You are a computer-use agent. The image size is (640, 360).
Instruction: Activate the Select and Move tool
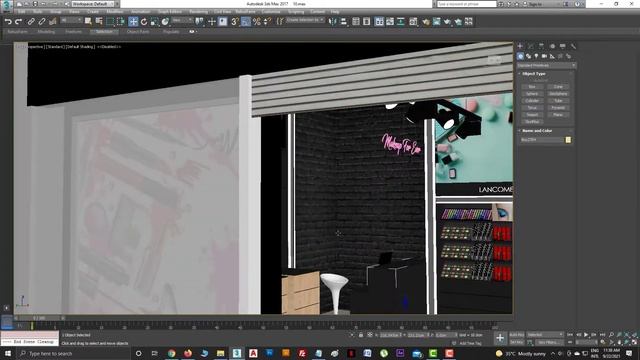[133, 22]
